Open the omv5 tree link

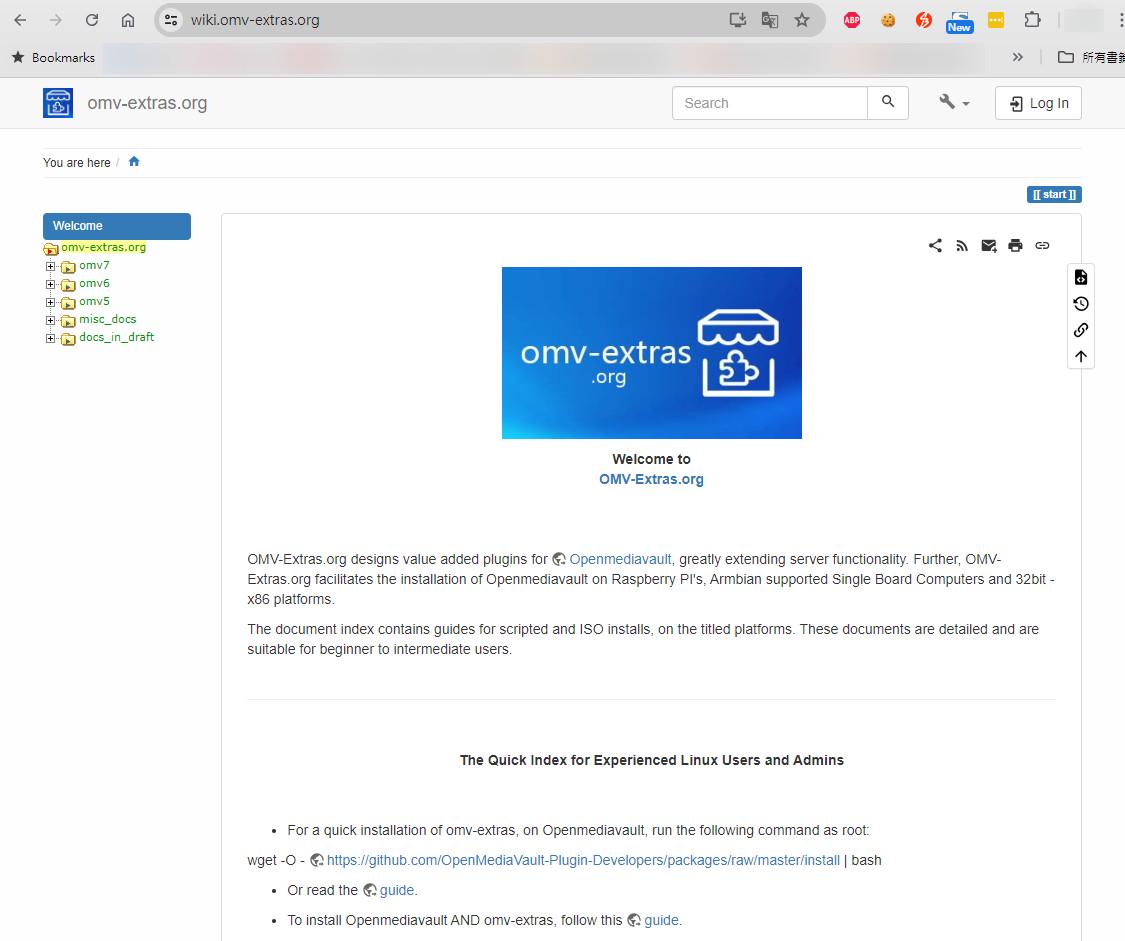94,301
